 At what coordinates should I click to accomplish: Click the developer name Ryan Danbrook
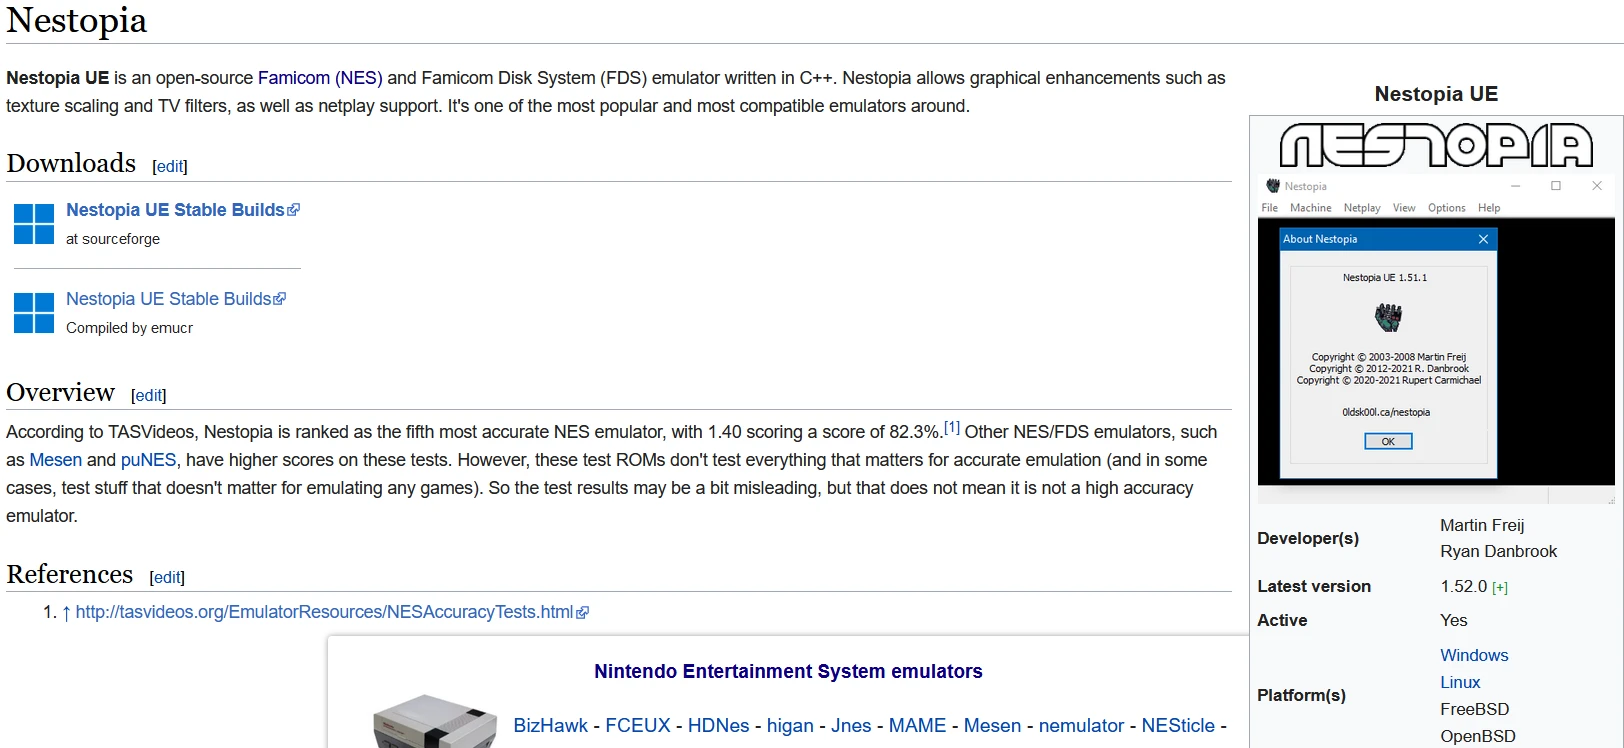click(x=1498, y=551)
